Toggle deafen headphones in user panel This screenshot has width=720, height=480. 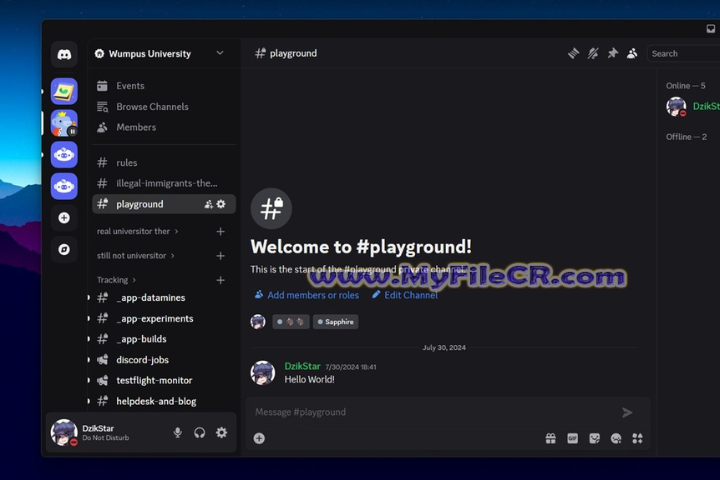pos(199,433)
